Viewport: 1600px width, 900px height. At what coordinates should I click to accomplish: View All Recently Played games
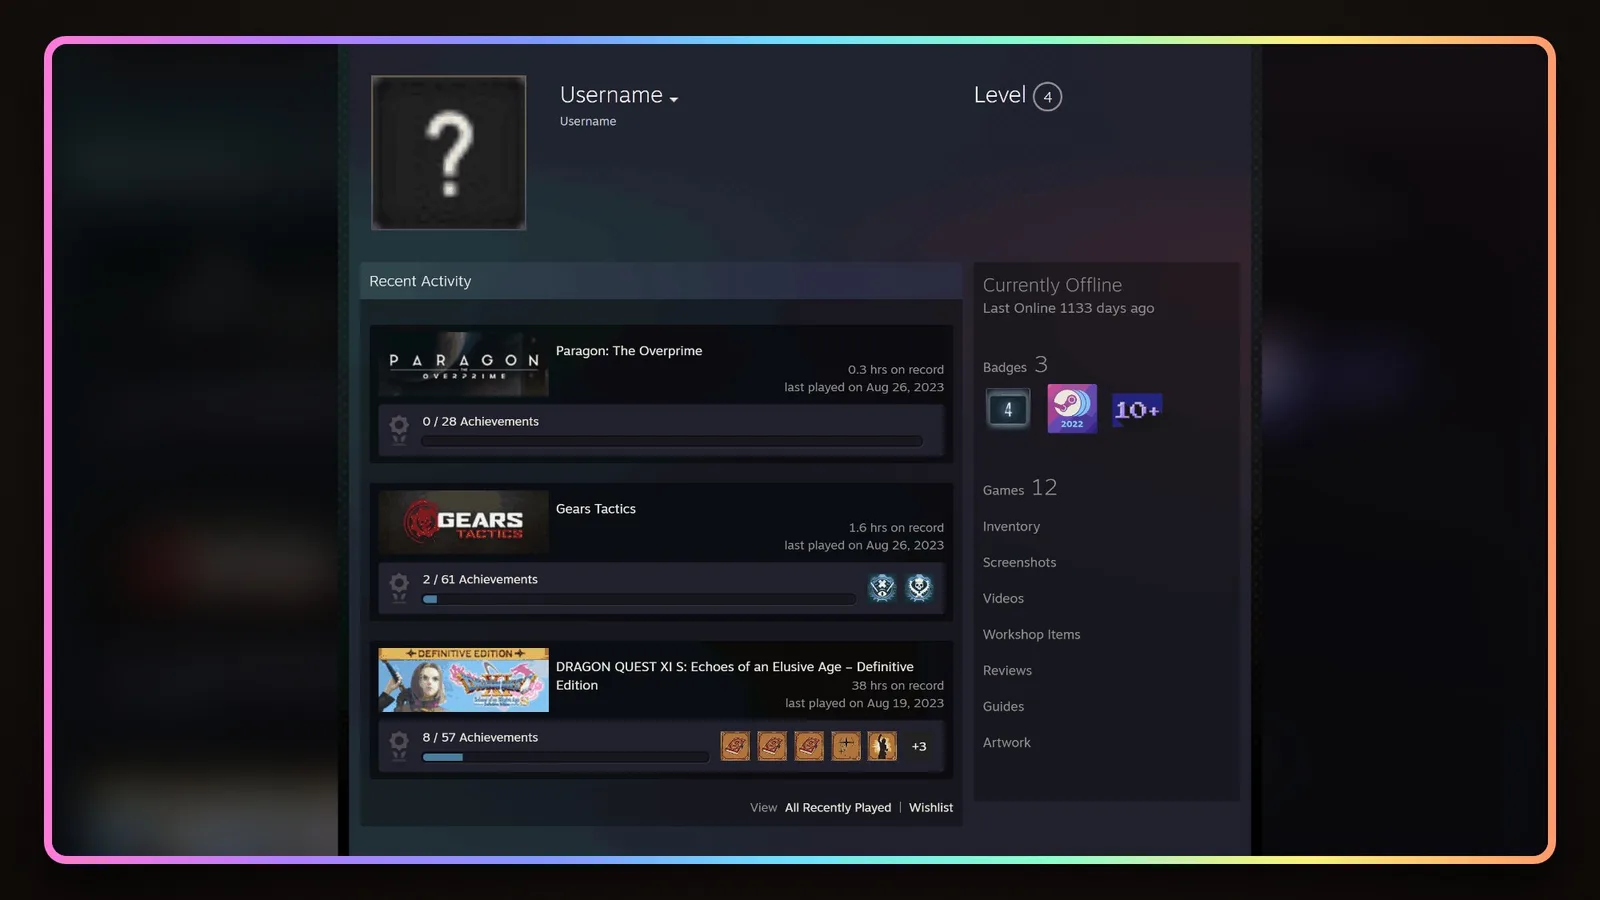point(838,808)
